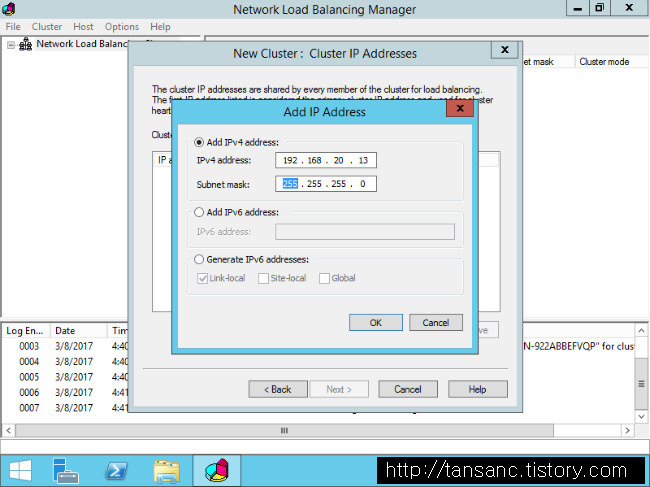Click the IPv6 address input field
This screenshot has width=650, height=487.
point(365,232)
